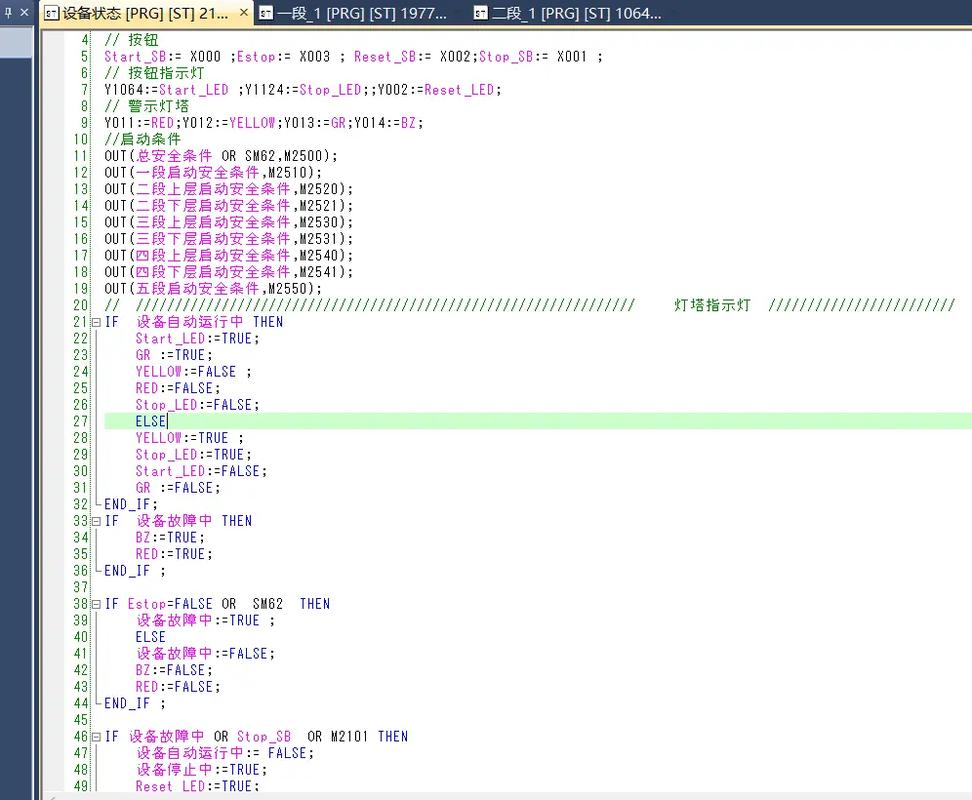The width and height of the screenshot is (972, 800).
Task: Click the Stop_SB variable on line 5
Action: pyautogui.click(x=506, y=56)
